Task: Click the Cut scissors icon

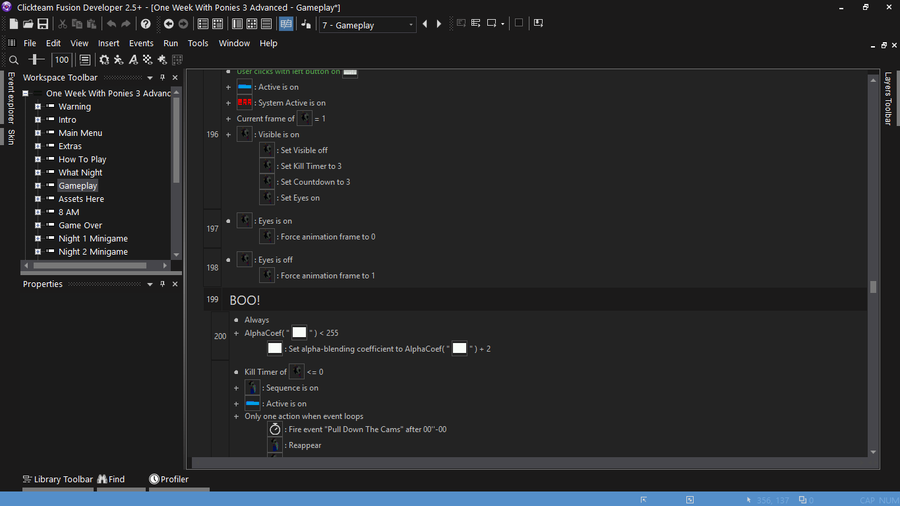Action: coord(63,24)
